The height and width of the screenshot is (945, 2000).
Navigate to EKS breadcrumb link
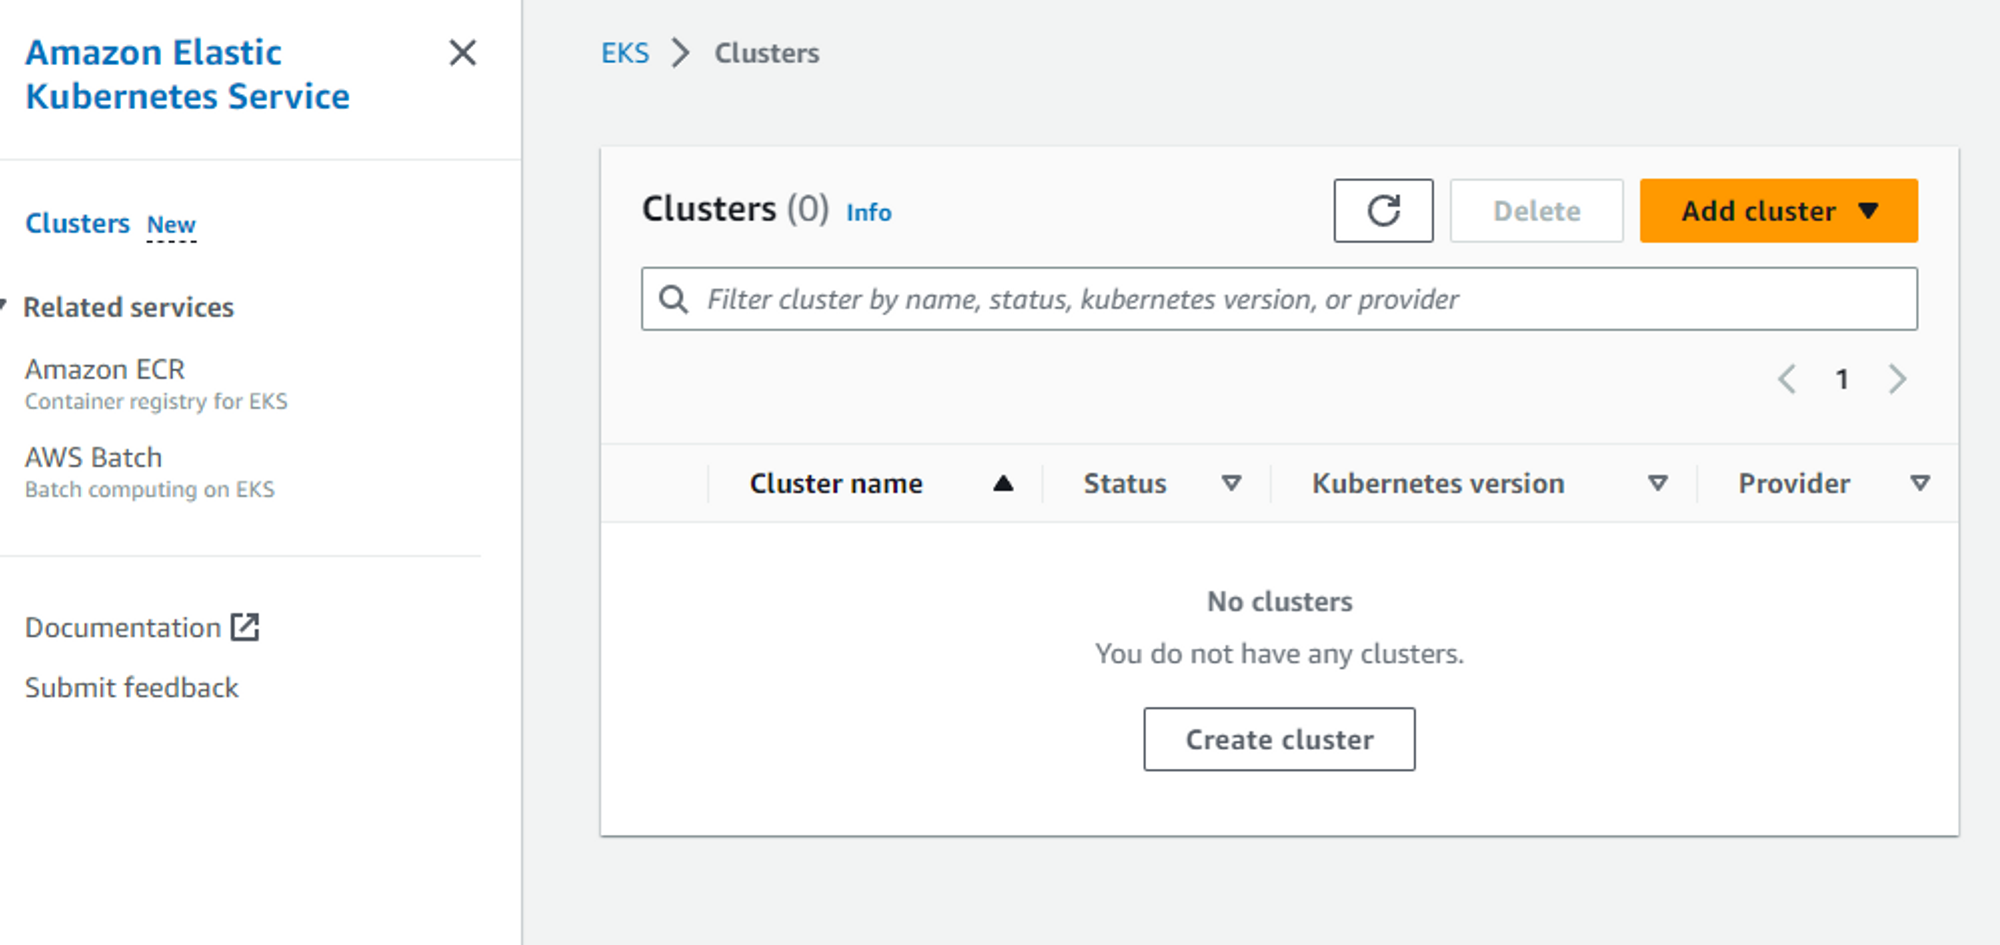coord(625,53)
